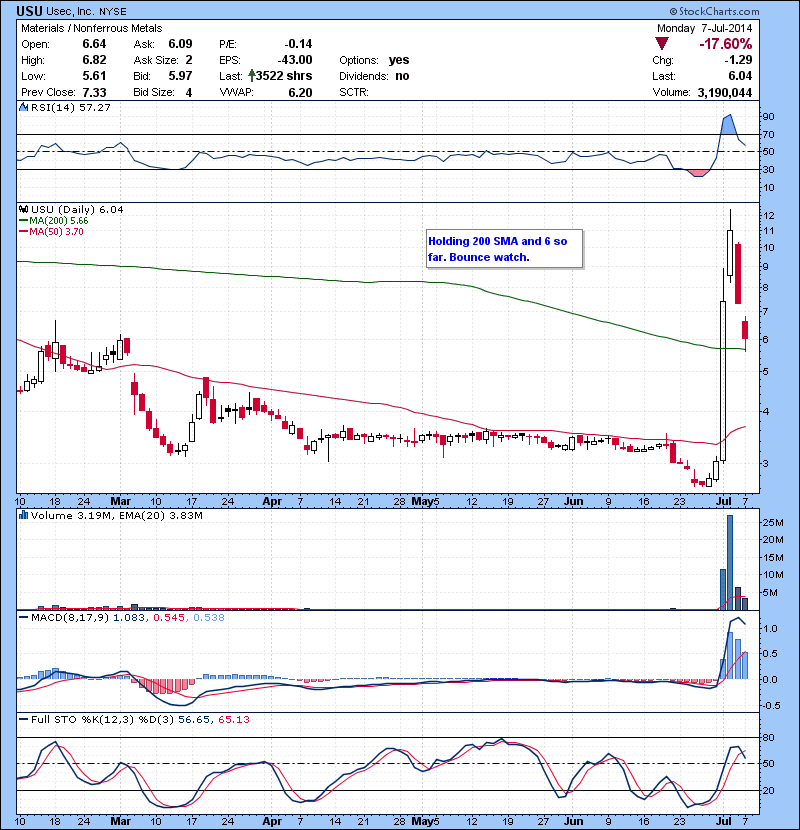Click the 'Materials / Nonferrous Metals' sector text
The height and width of the screenshot is (830, 800).
click(92, 28)
